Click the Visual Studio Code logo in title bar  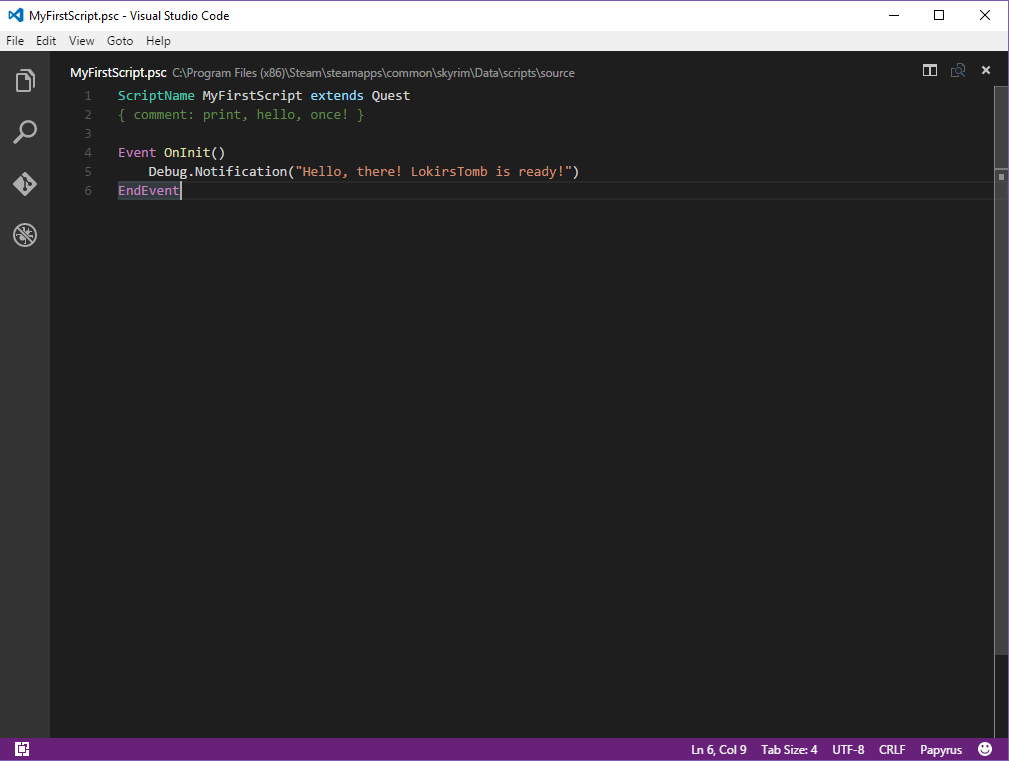pyautogui.click(x=15, y=15)
